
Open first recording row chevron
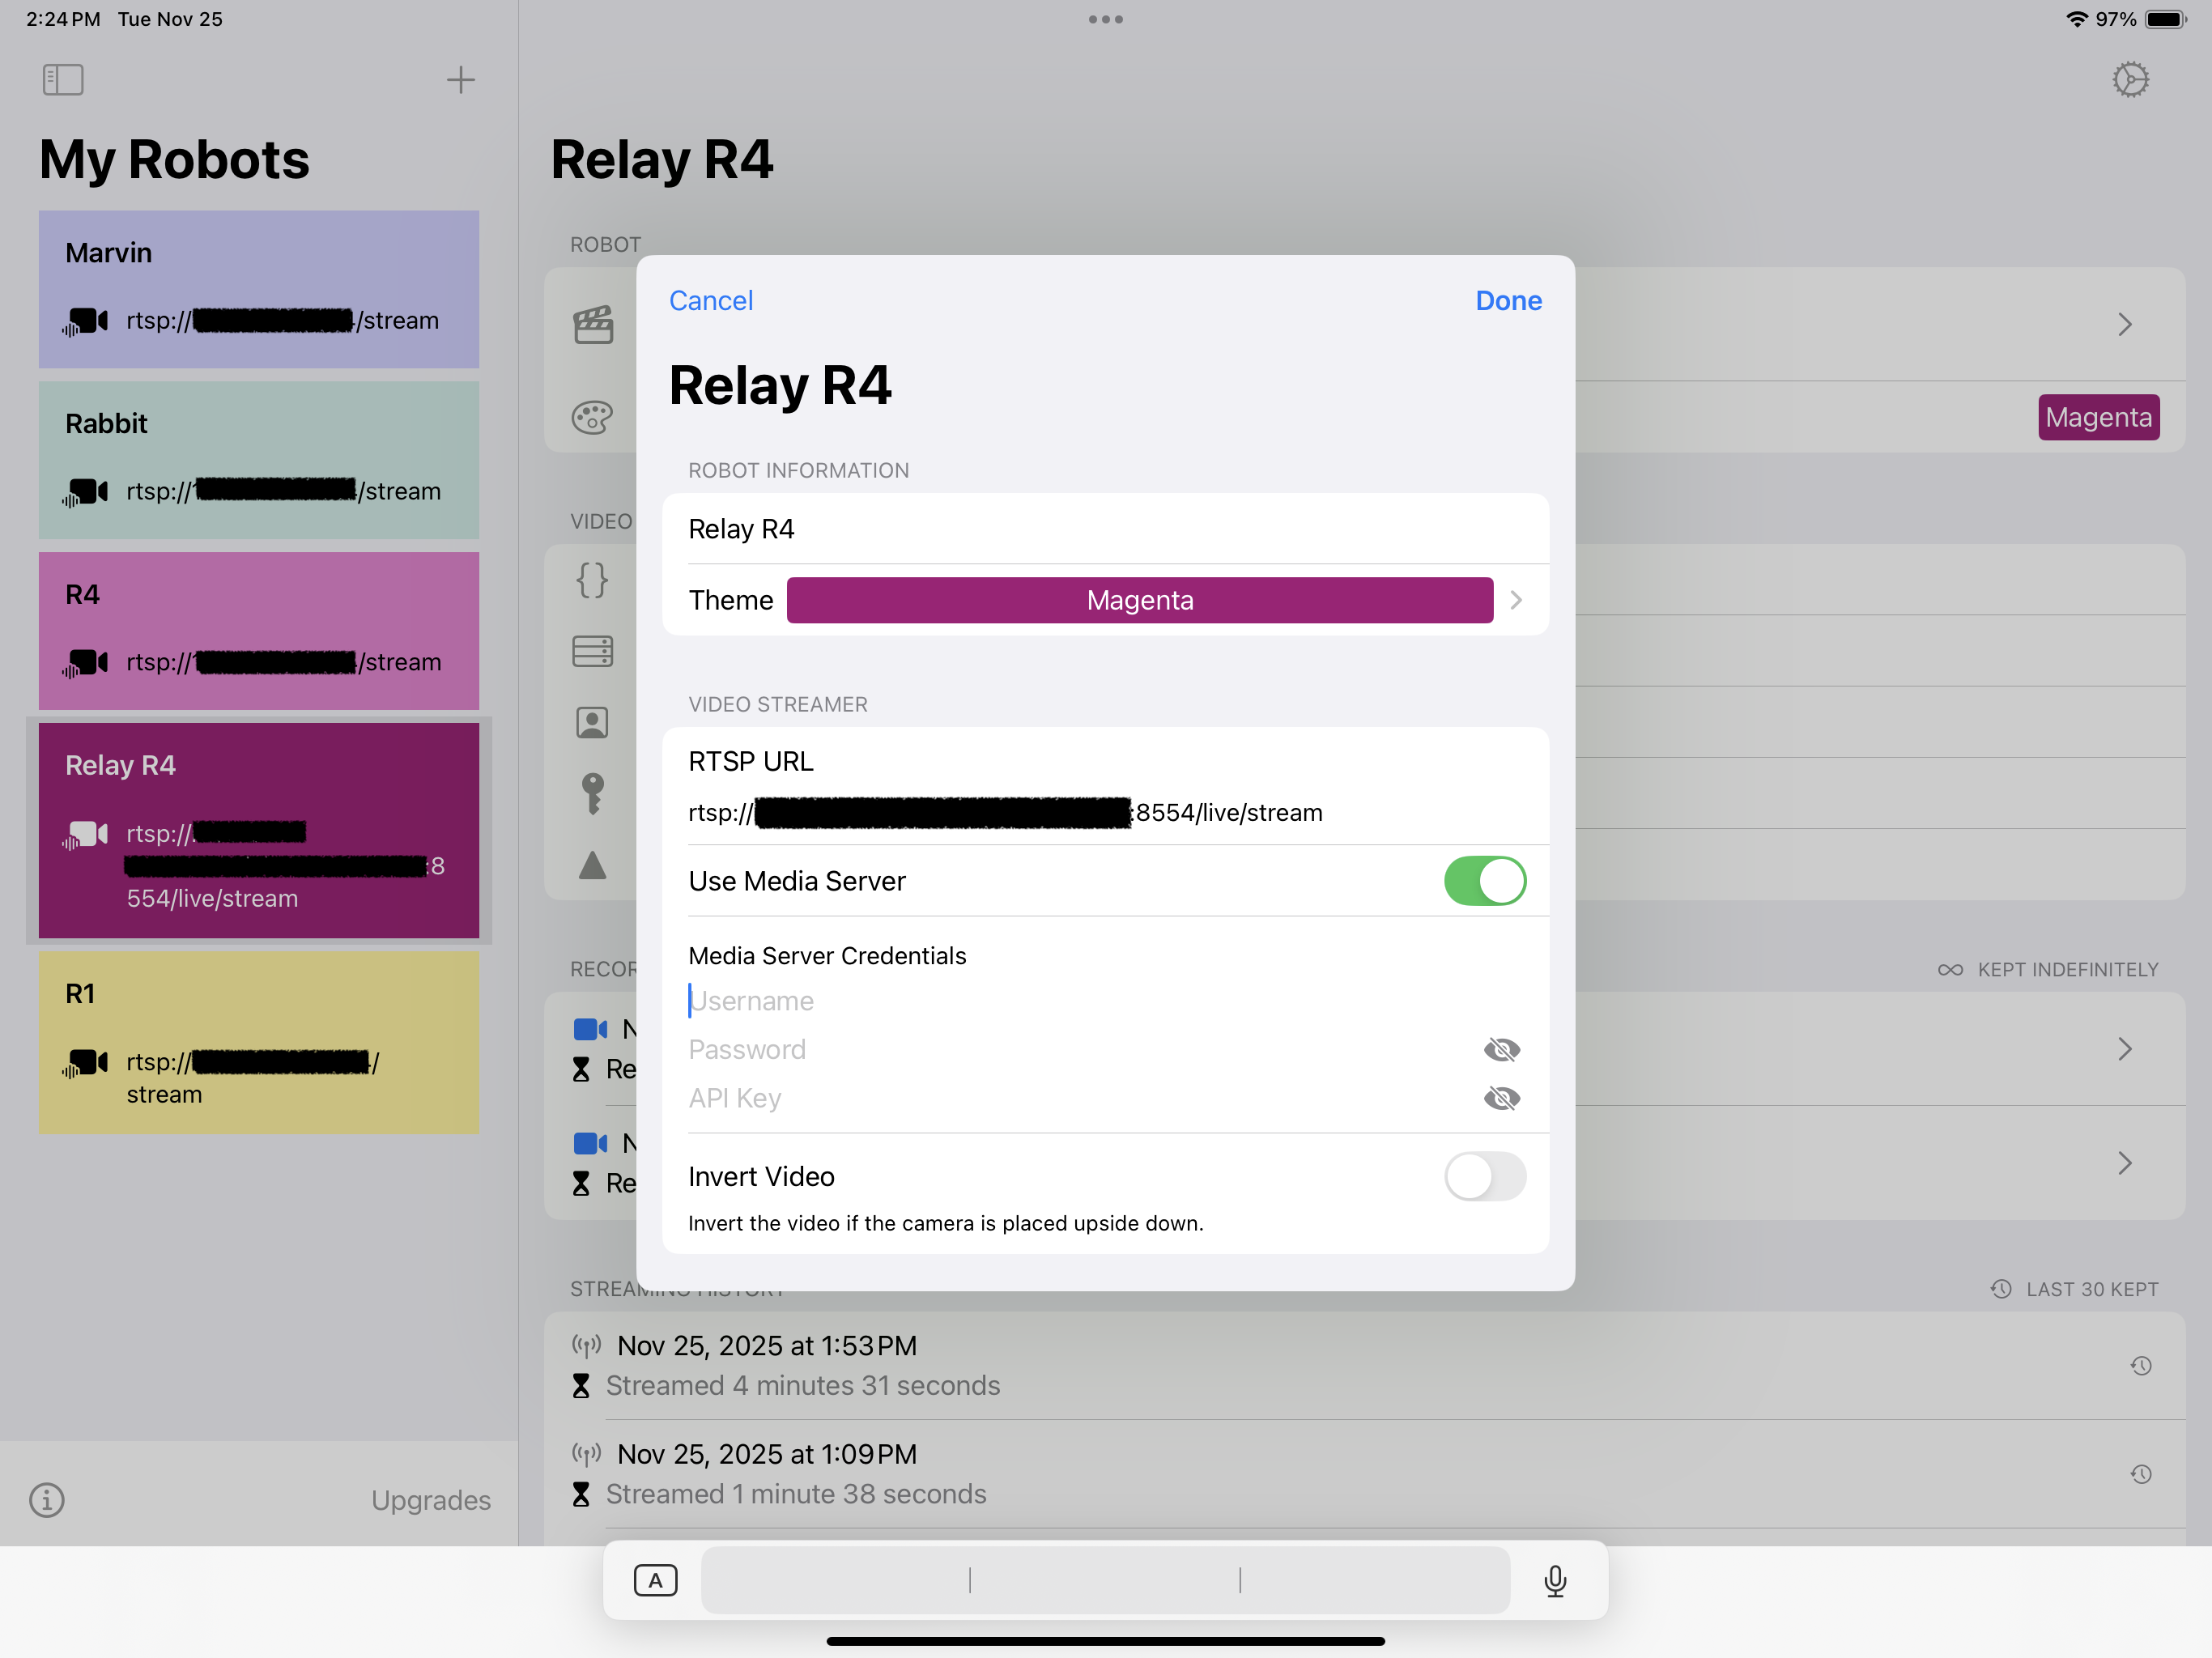(2124, 1049)
